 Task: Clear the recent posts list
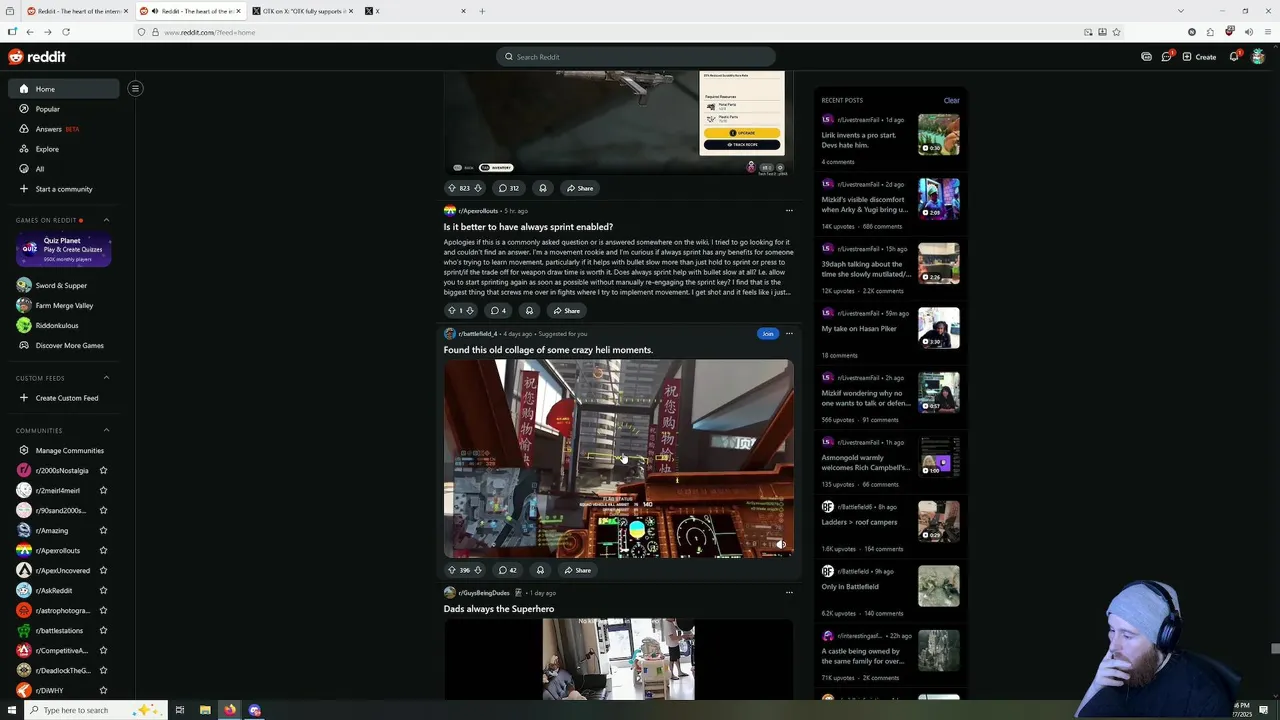[x=951, y=100]
